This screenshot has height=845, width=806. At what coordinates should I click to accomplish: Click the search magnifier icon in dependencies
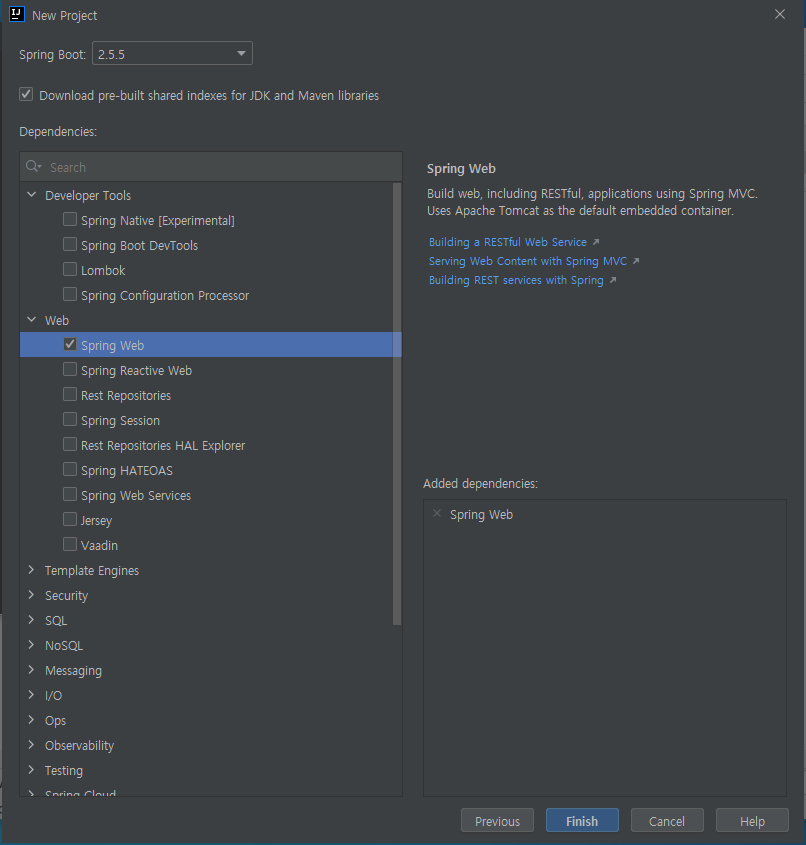pos(33,167)
